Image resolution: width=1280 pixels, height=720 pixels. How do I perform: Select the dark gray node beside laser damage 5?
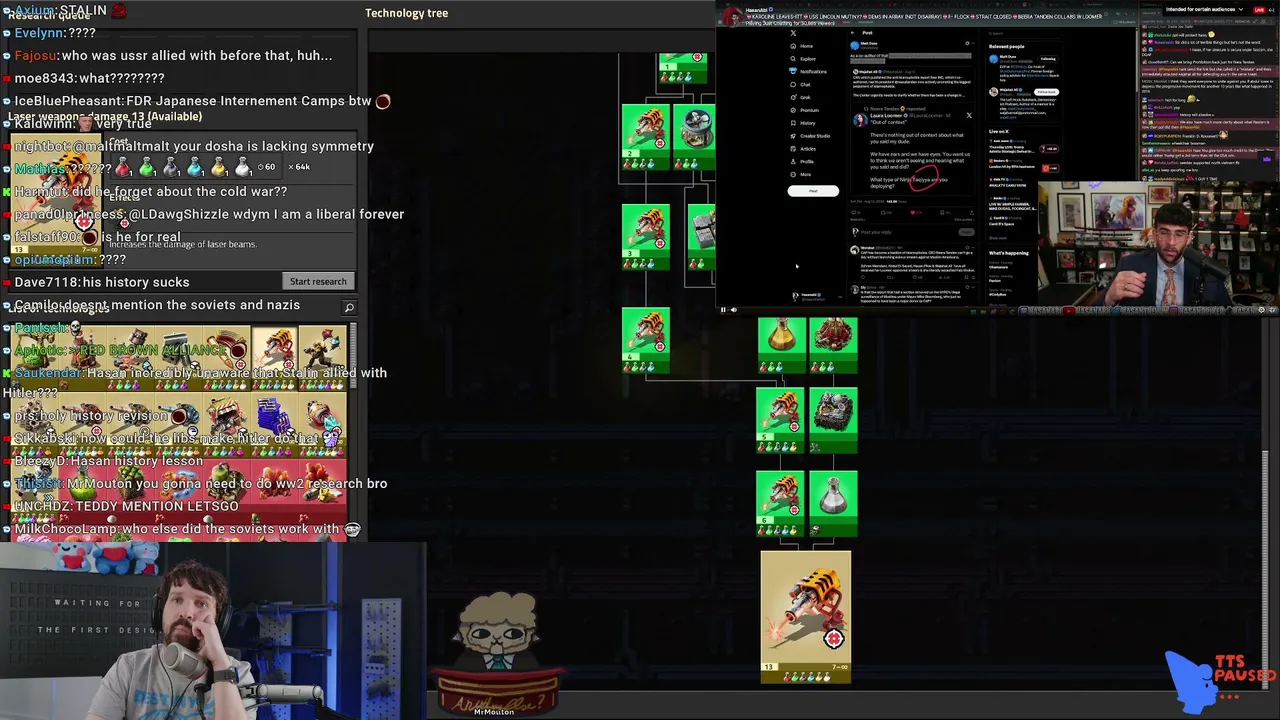[833, 422]
